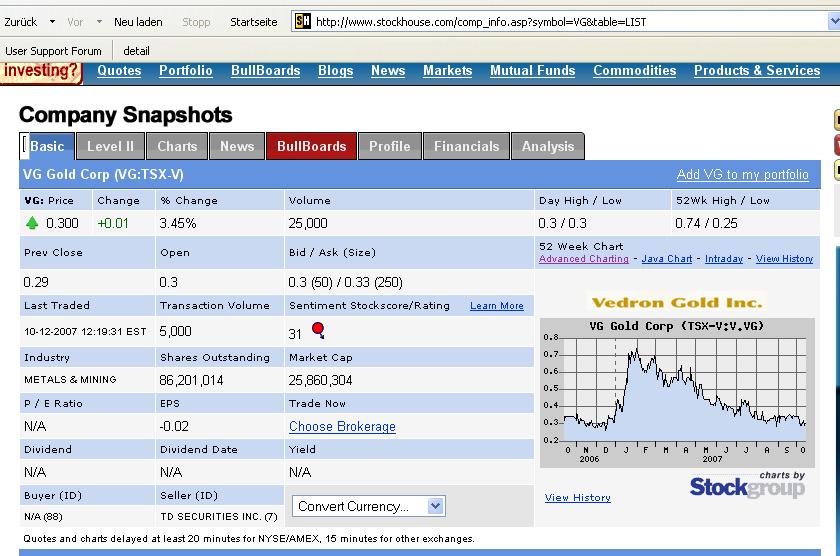Open the Advanced Charting link
Screen dimensions: 840x556
[x=583, y=259]
